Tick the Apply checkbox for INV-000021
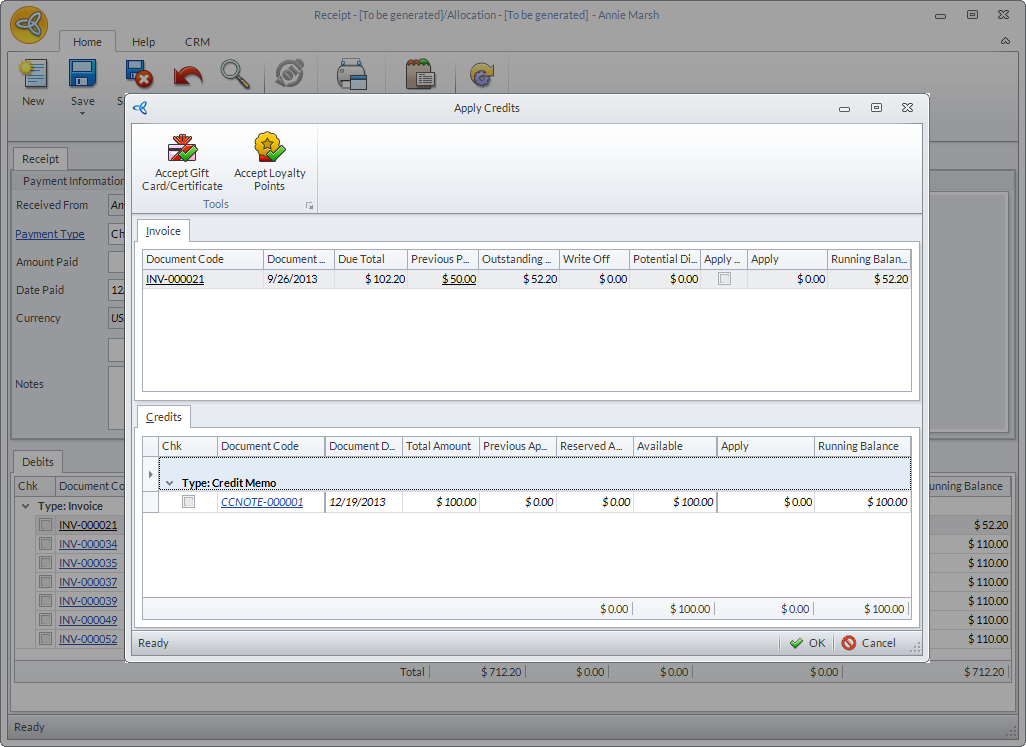This screenshot has width=1026, height=747. pos(725,279)
